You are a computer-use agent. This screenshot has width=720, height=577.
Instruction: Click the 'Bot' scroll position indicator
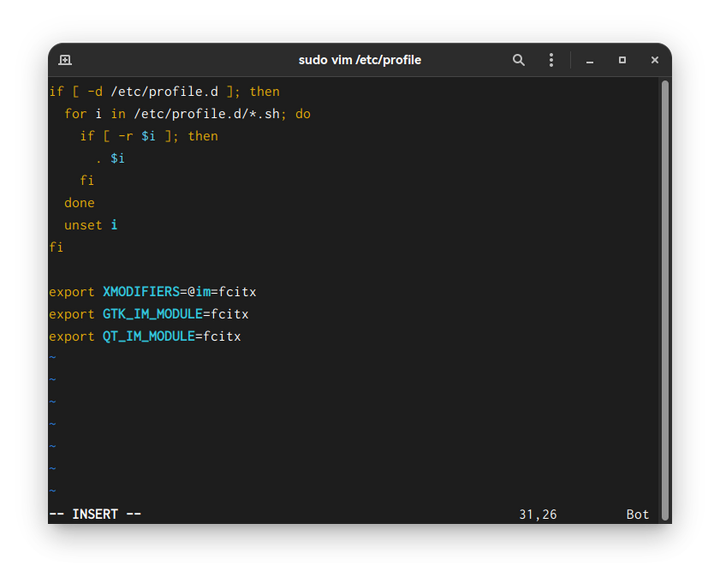tap(637, 514)
